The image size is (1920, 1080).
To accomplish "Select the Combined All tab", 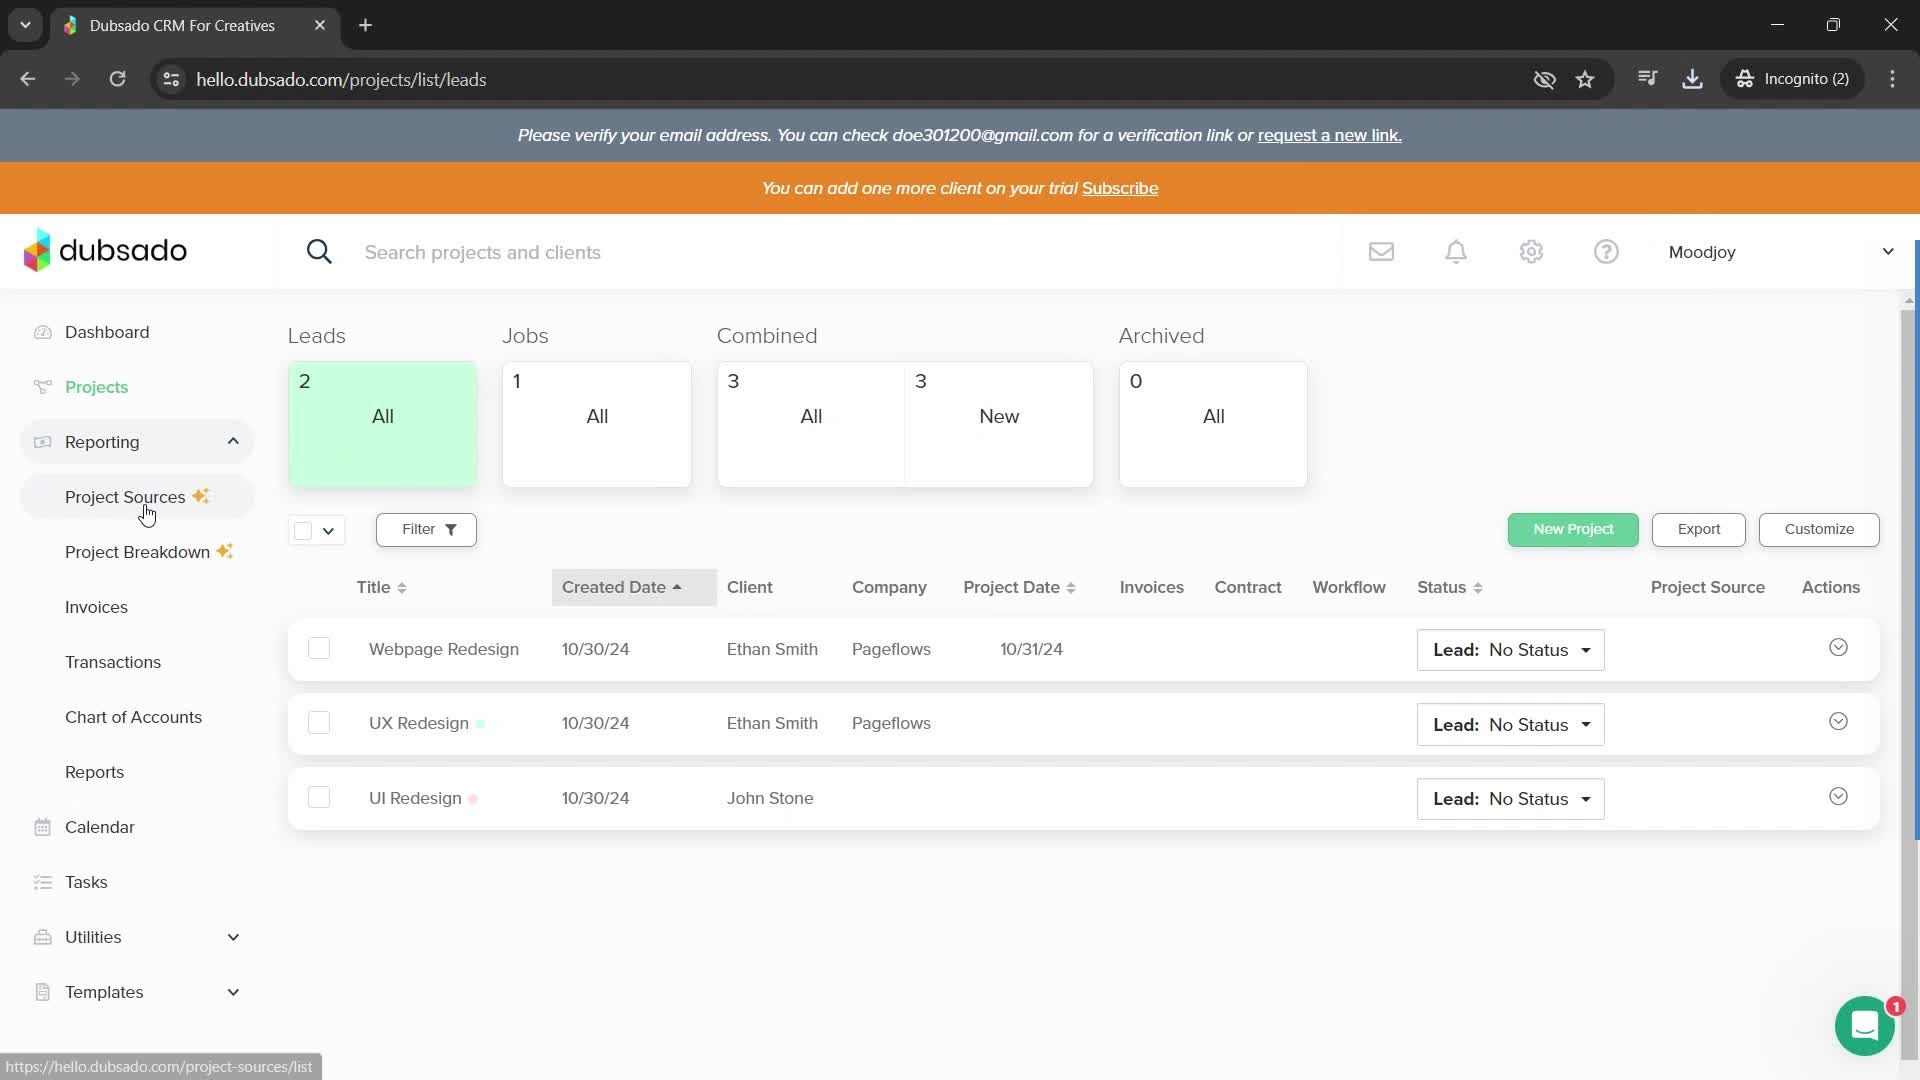I will (x=811, y=424).
